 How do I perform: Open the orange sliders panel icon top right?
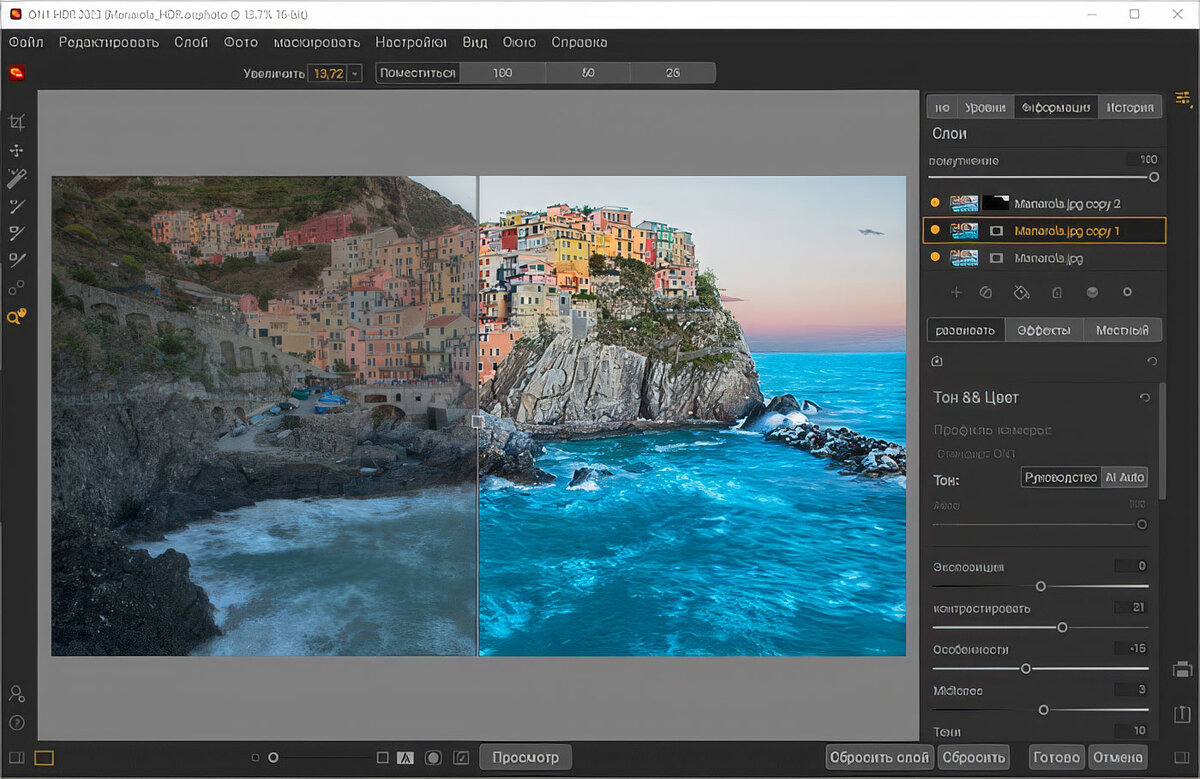pos(1184,98)
